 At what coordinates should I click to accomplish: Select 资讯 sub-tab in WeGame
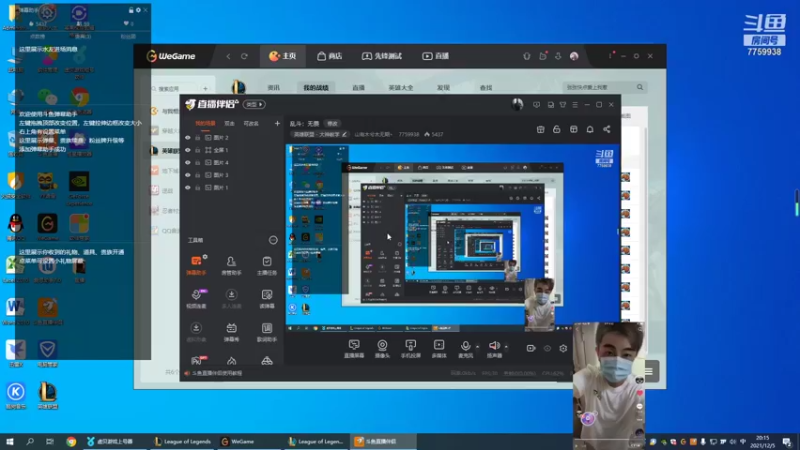[274, 88]
